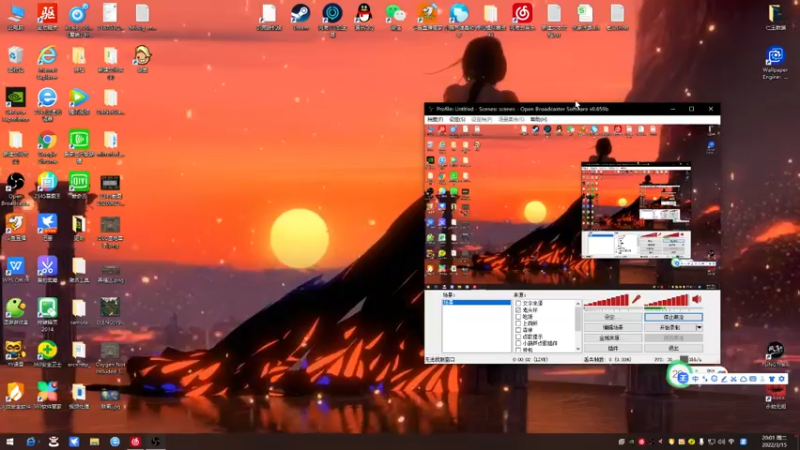Screen dimensions: 800x450
Task: Click the 设定... button in OBS
Action: point(613,317)
